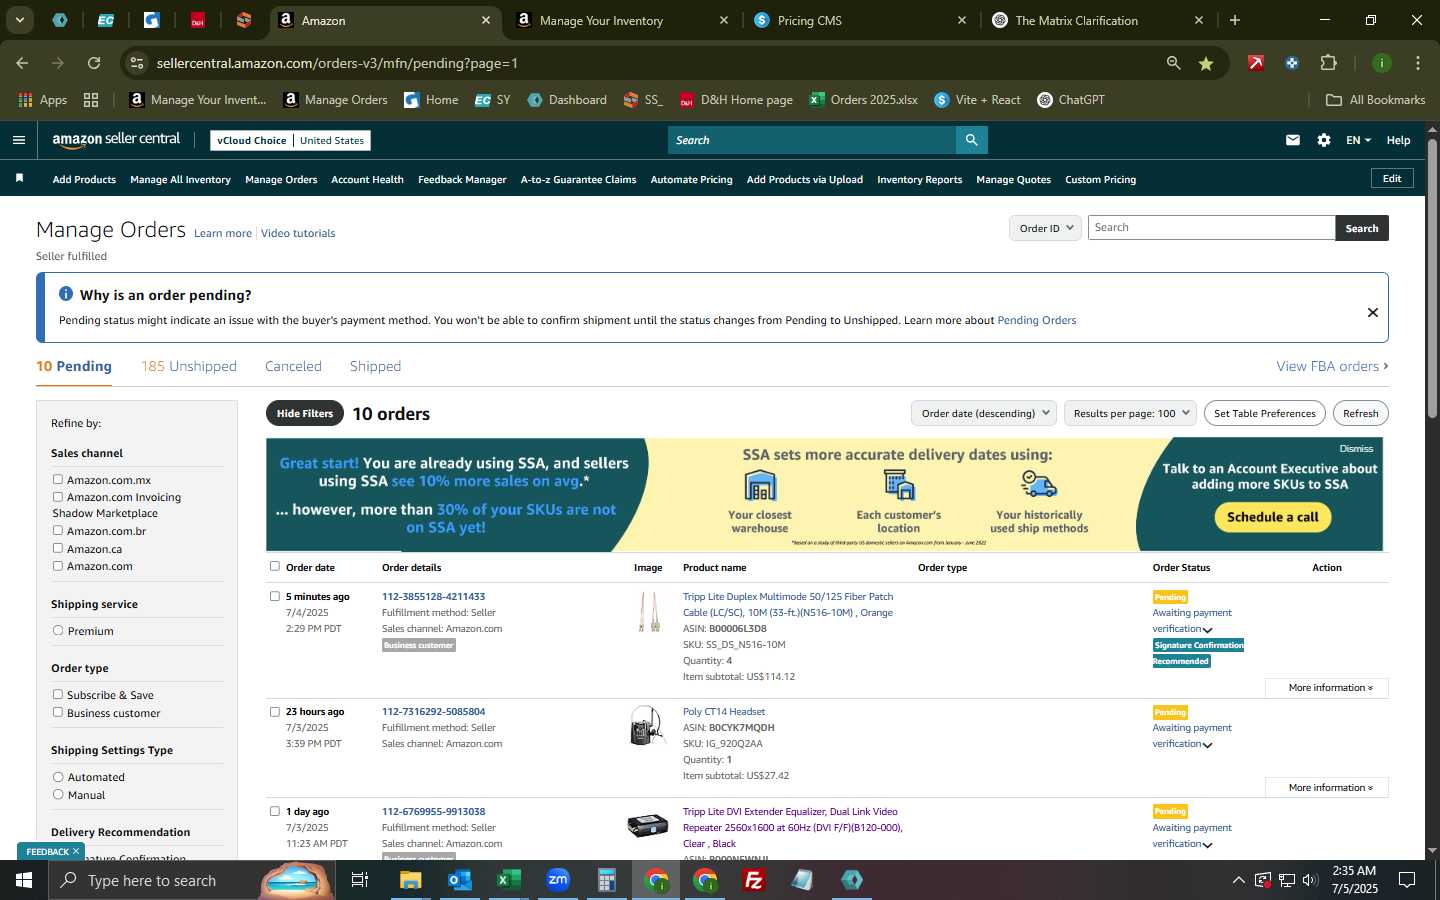Open the tab search dropdown arrow in Chrome
This screenshot has width=1440, height=900.
coord(19,20)
